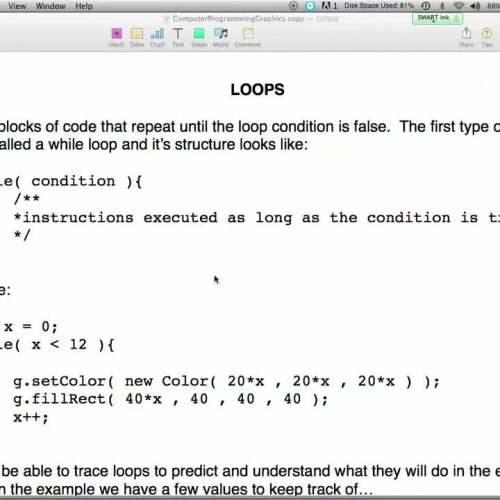Click the volume speaker icon
This screenshot has width=500, height=500.
475,6
